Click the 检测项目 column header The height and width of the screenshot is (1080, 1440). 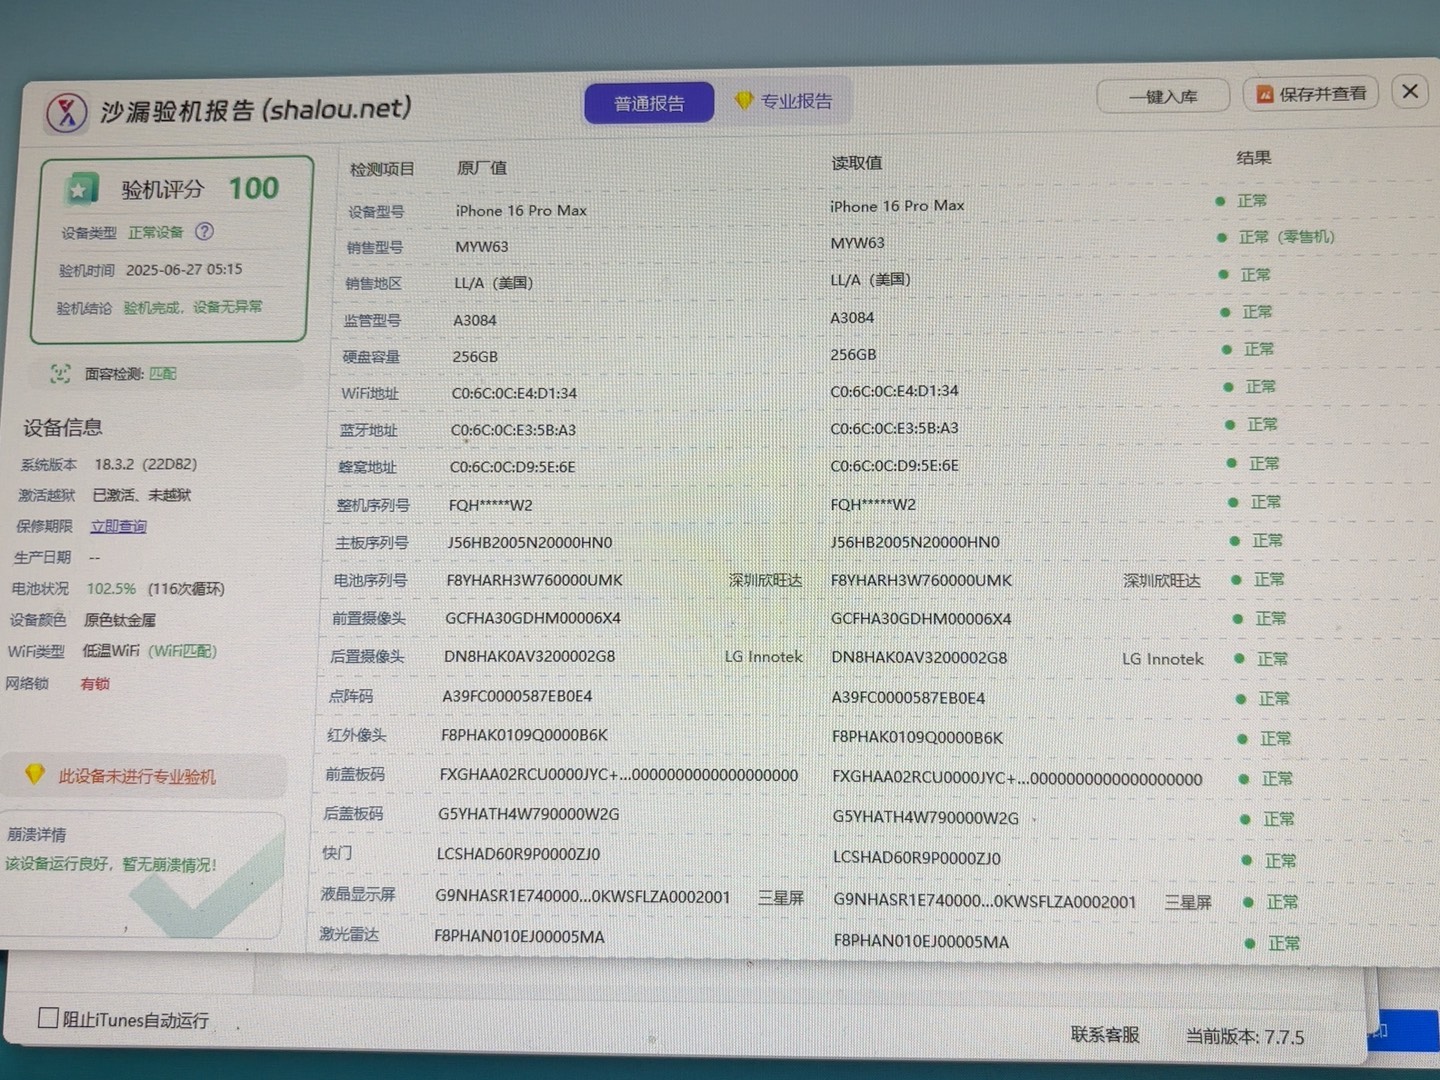(381, 169)
